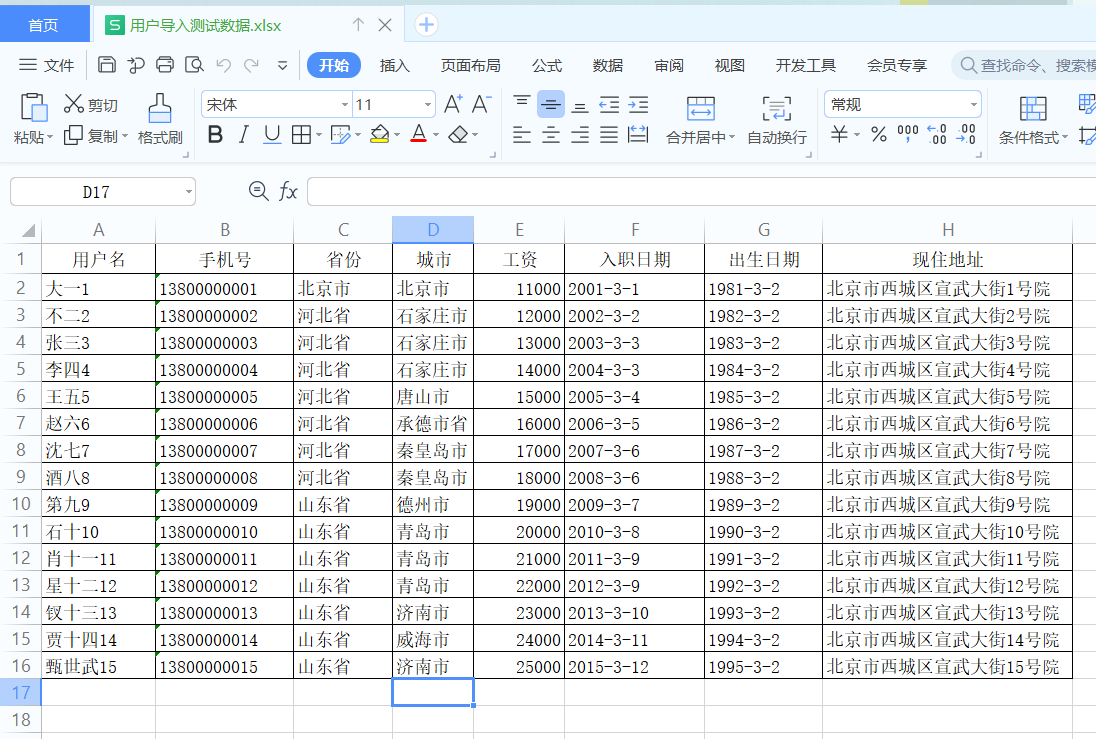Expand fill color options arrow
This screenshot has width=1096, height=739.
tap(397, 135)
